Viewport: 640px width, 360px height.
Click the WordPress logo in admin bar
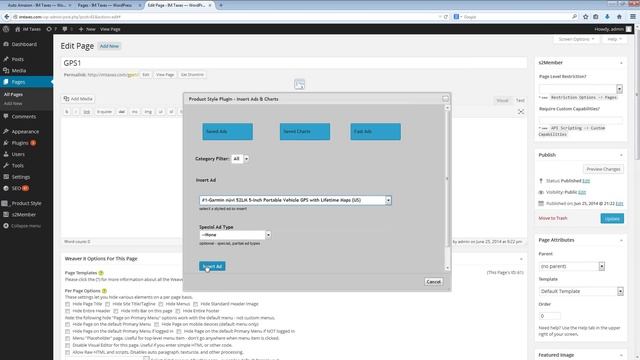tap(6, 29)
